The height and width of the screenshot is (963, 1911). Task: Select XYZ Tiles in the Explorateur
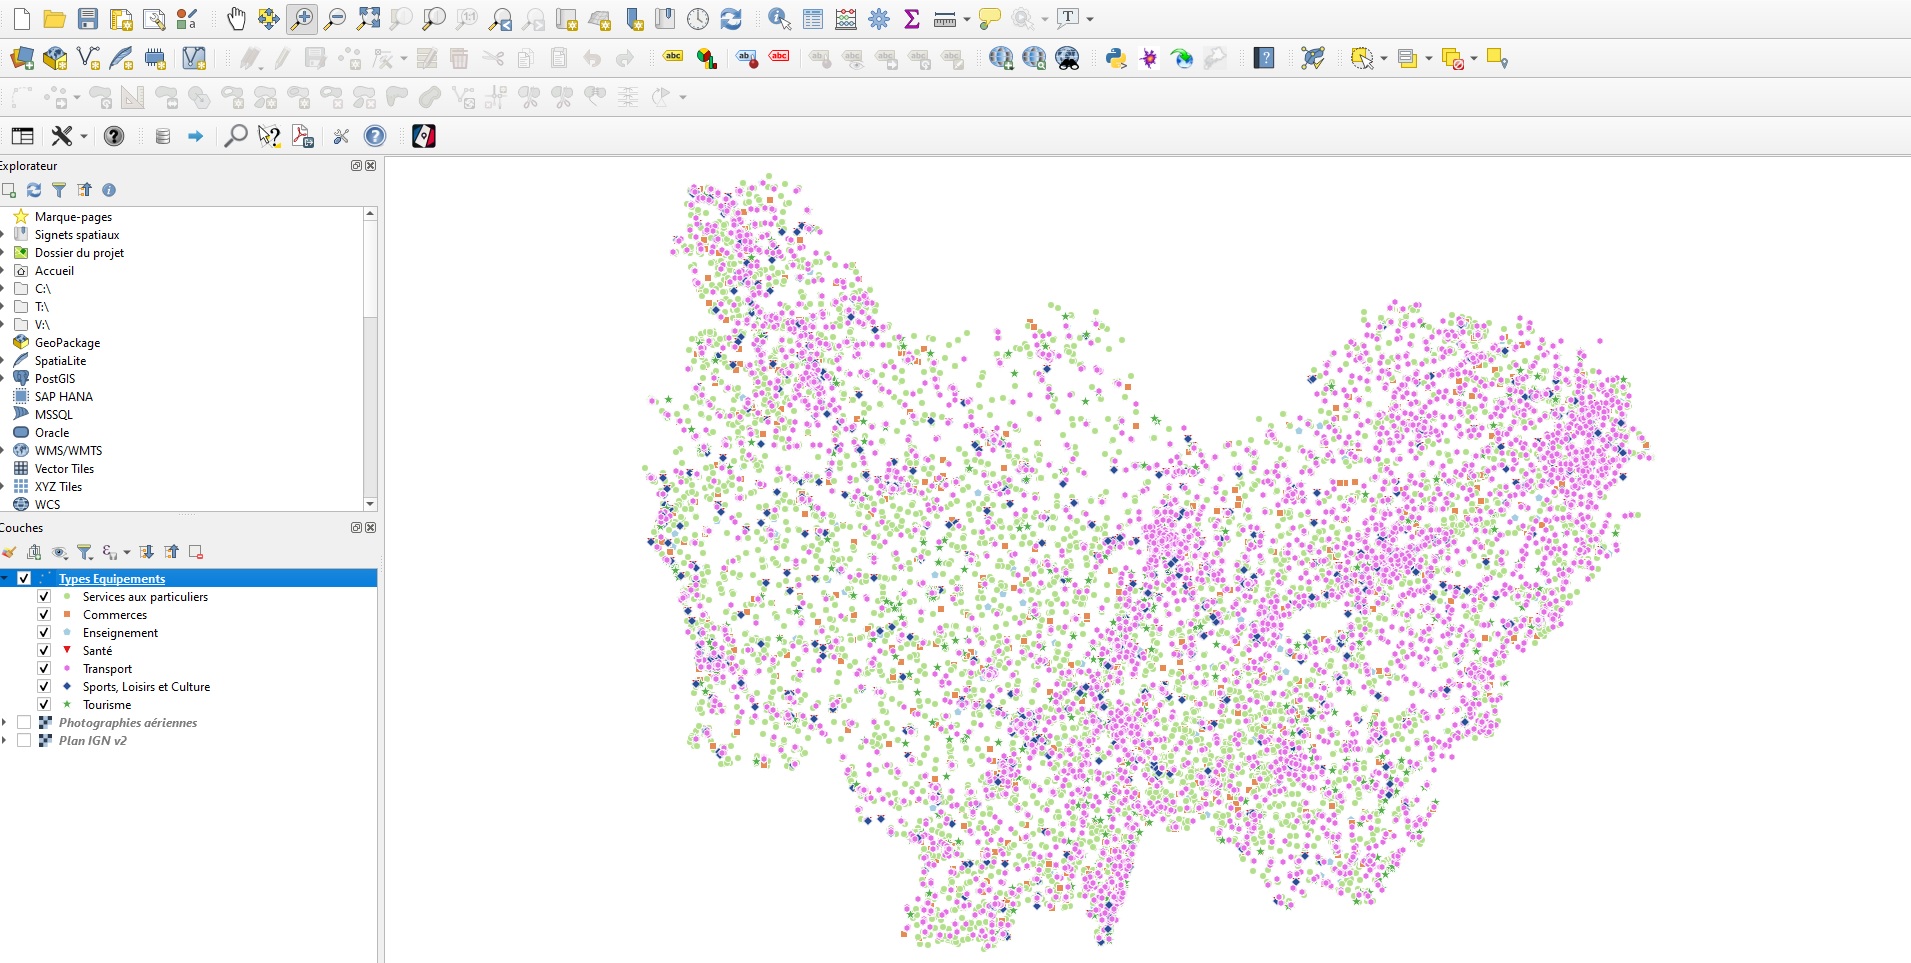[58, 486]
